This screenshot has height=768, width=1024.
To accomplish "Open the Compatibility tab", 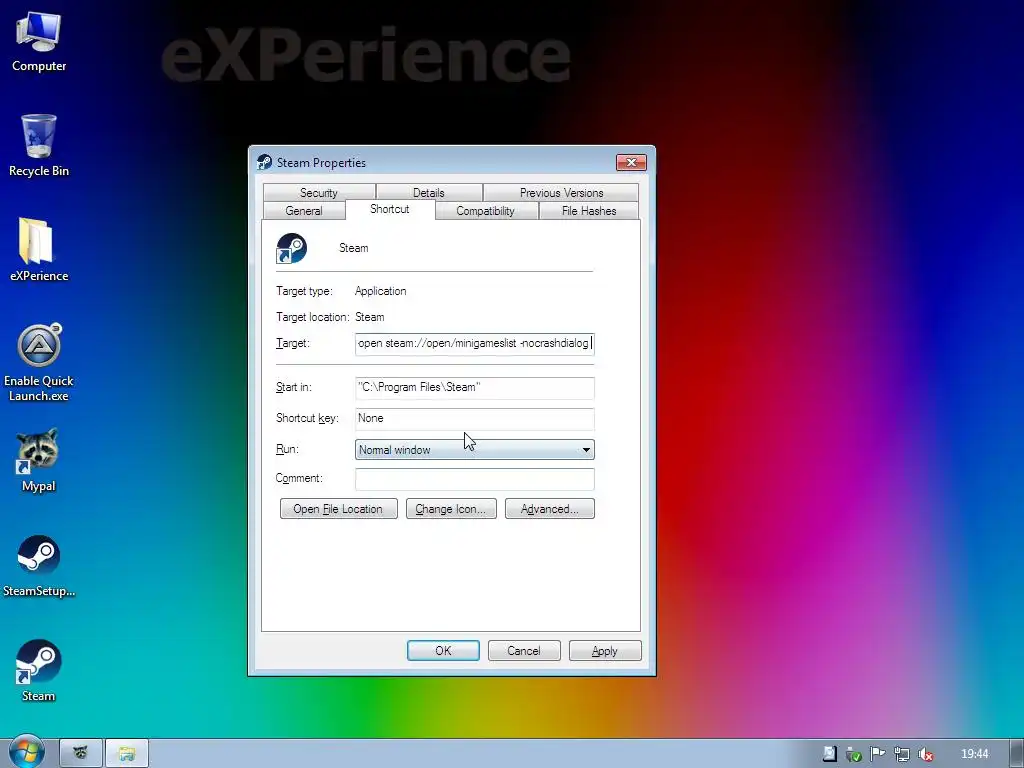I will pos(485,210).
